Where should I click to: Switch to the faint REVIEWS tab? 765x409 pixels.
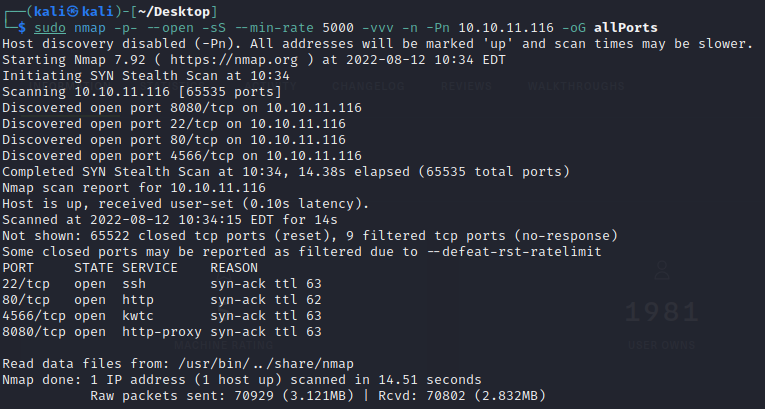pos(466,86)
